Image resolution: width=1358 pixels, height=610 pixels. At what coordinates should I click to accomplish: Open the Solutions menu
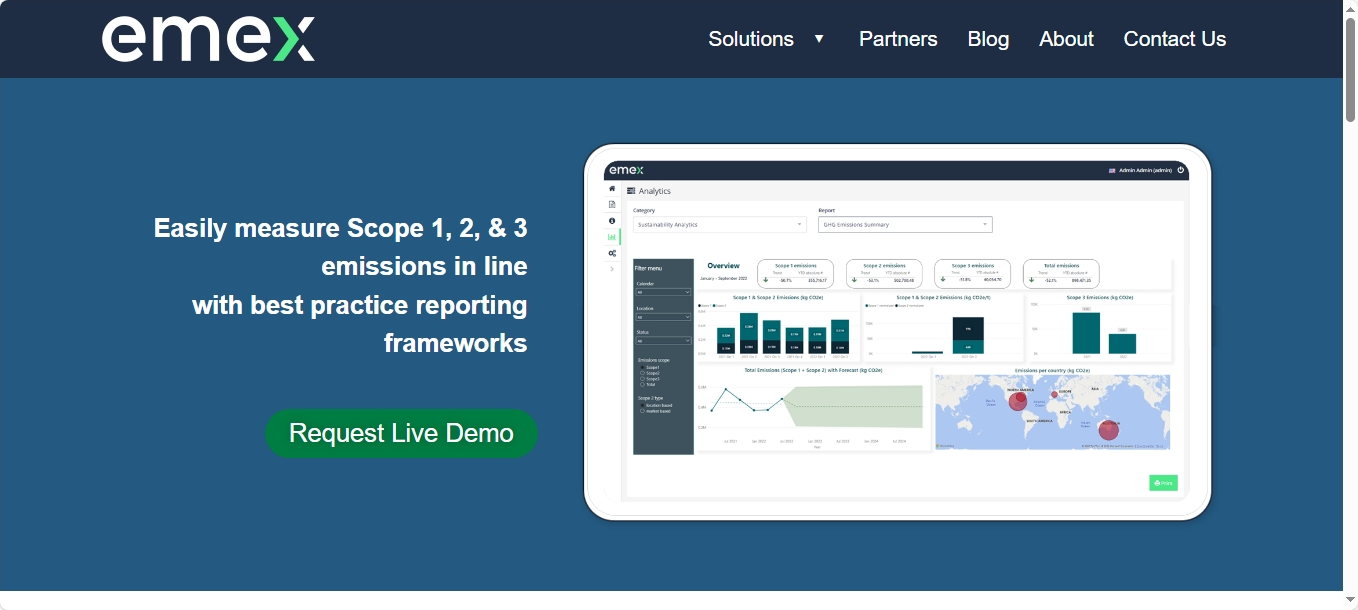(751, 39)
